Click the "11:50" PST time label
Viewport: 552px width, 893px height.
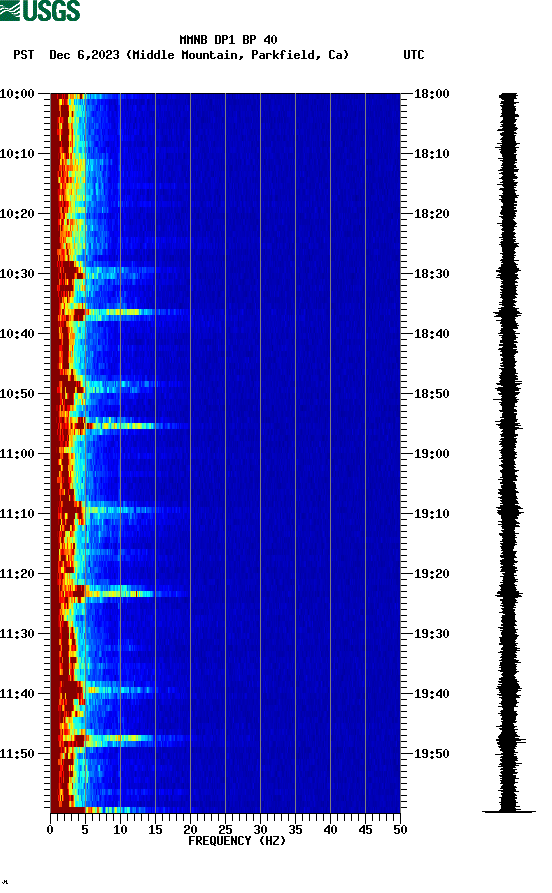tap(17, 753)
